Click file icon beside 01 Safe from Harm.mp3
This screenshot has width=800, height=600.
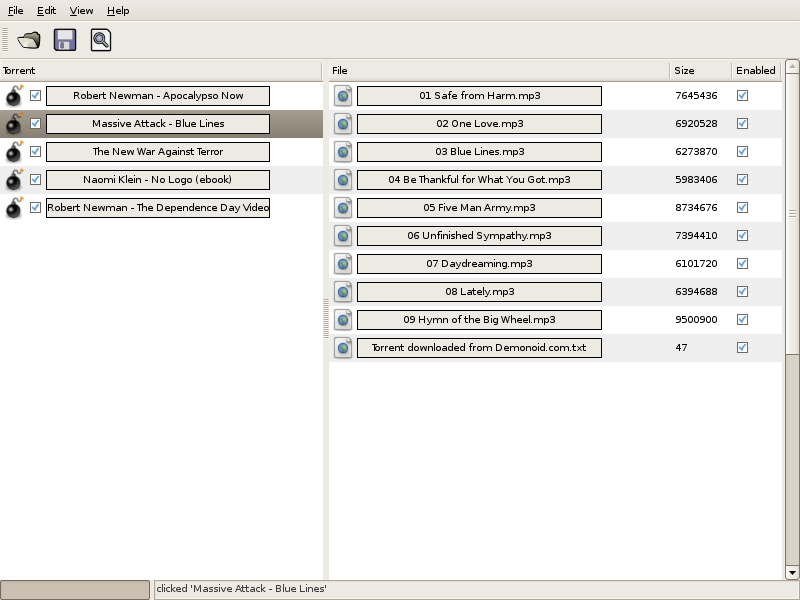pyautogui.click(x=343, y=95)
